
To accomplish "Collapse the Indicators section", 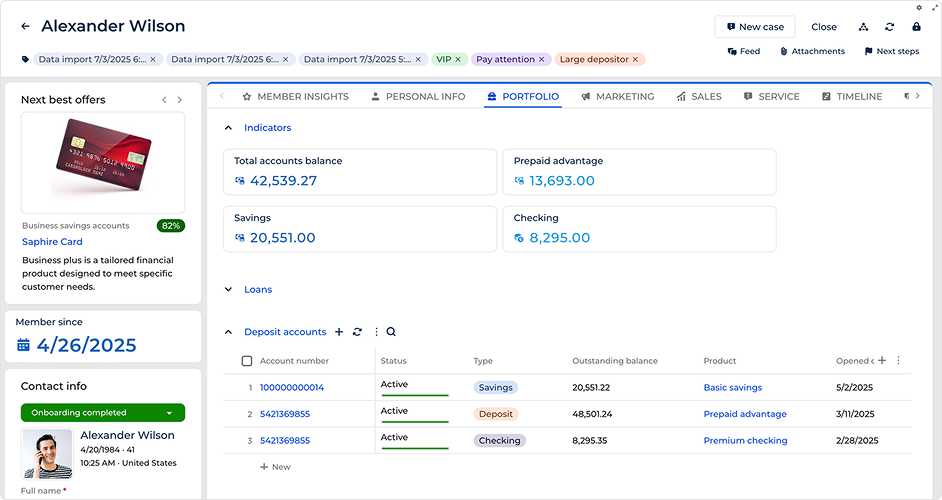I will click(228, 128).
